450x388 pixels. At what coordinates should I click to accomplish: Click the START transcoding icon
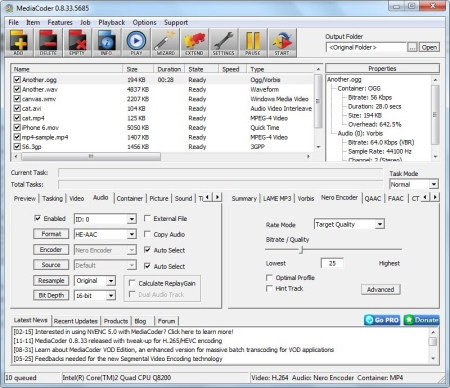click(282, 42)
